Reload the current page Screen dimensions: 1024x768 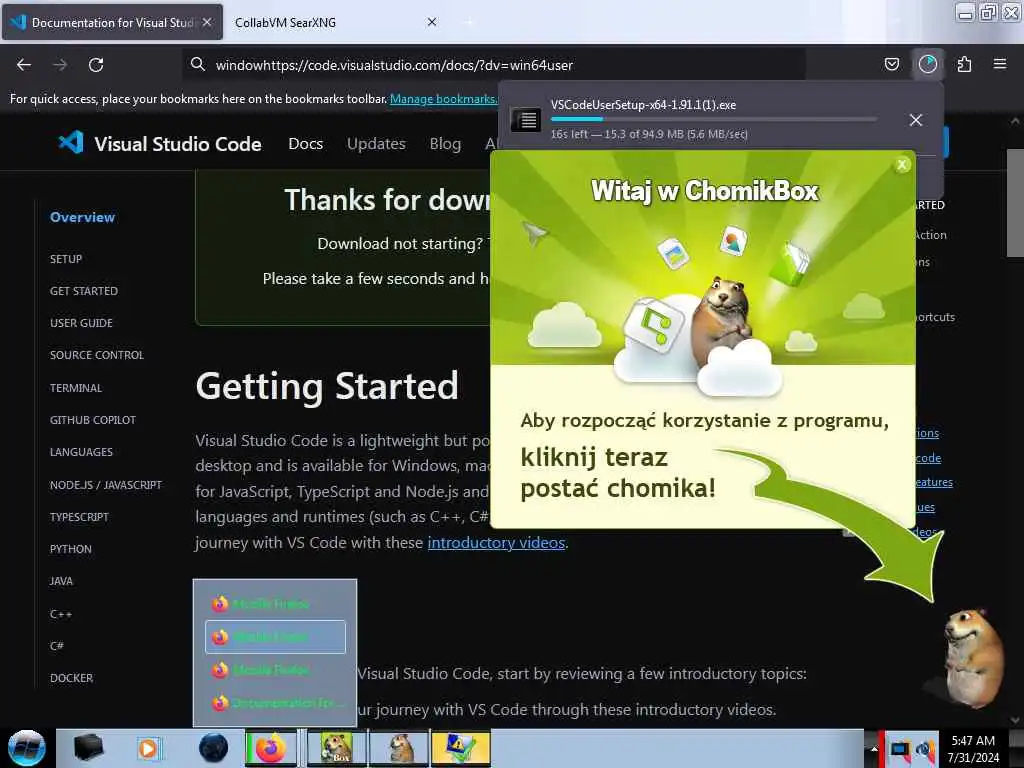point(96,65)
